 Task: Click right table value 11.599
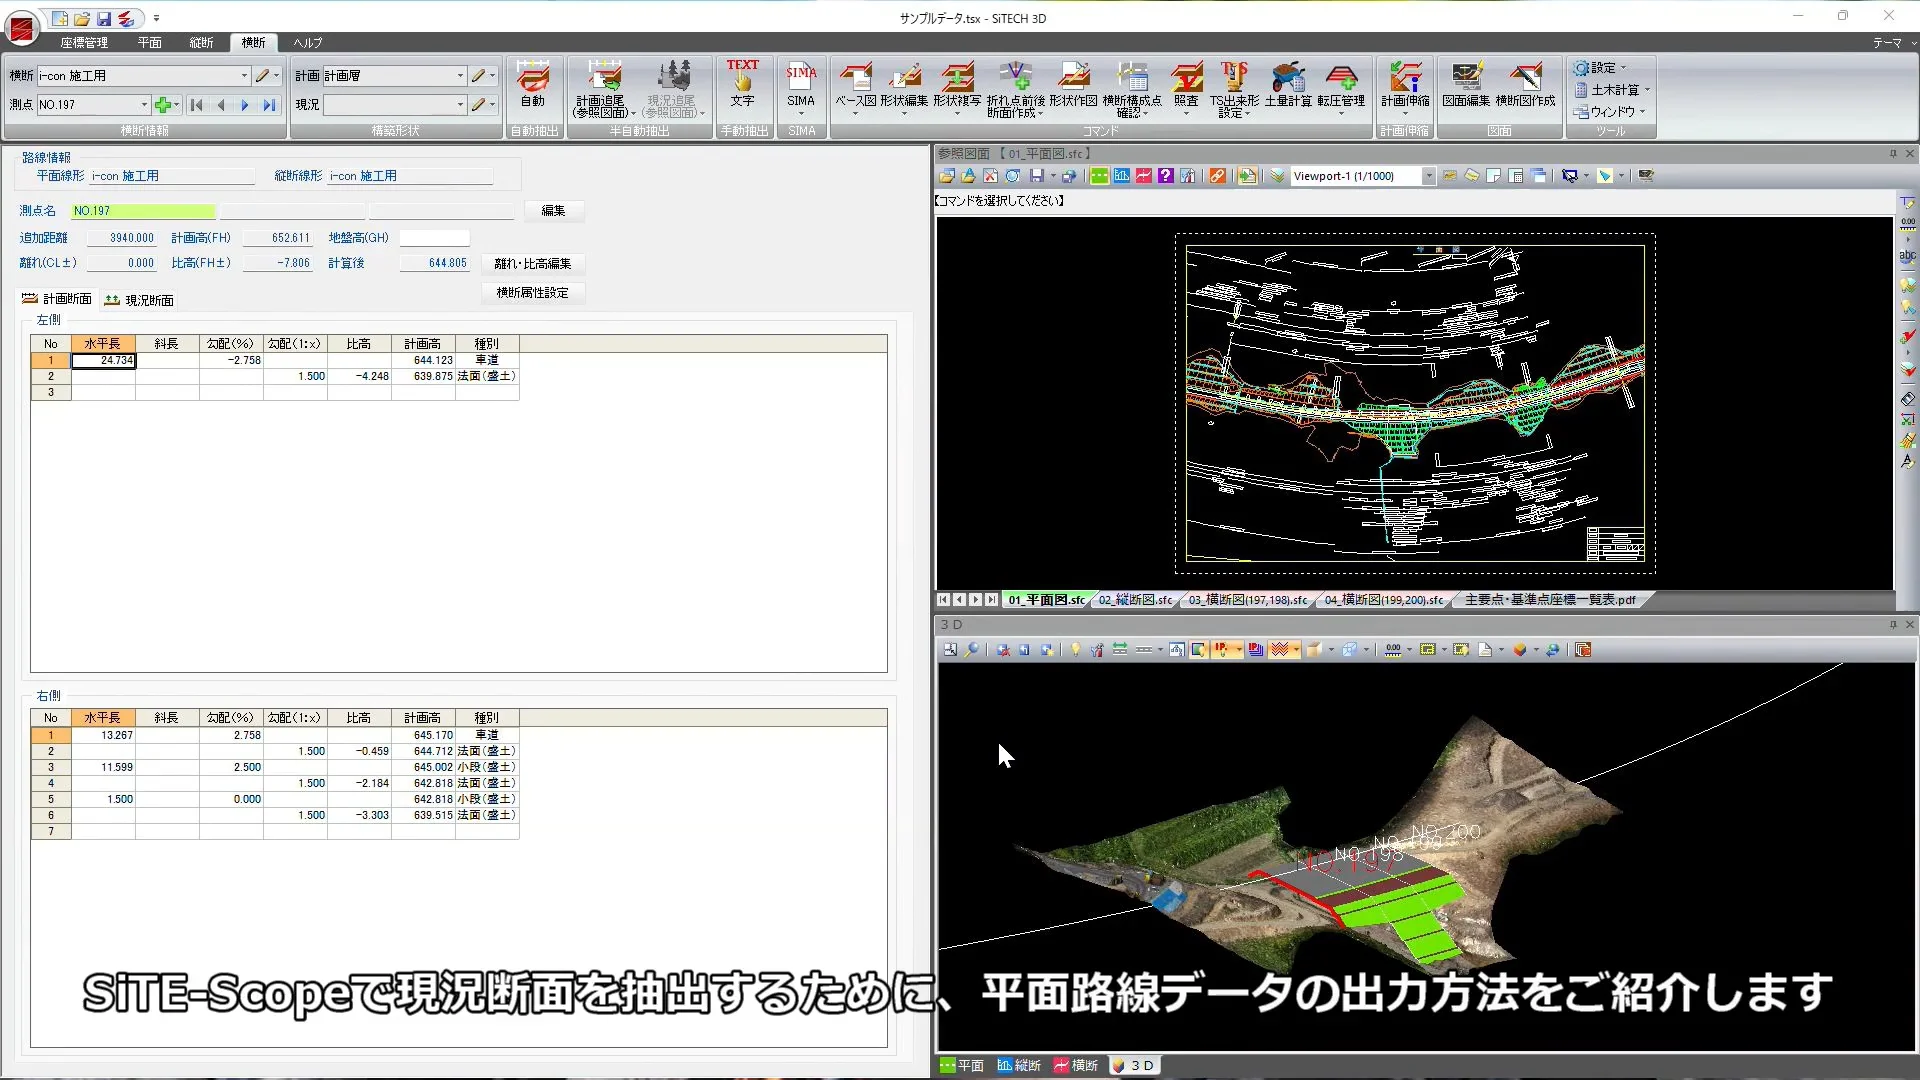click(103, 767)
